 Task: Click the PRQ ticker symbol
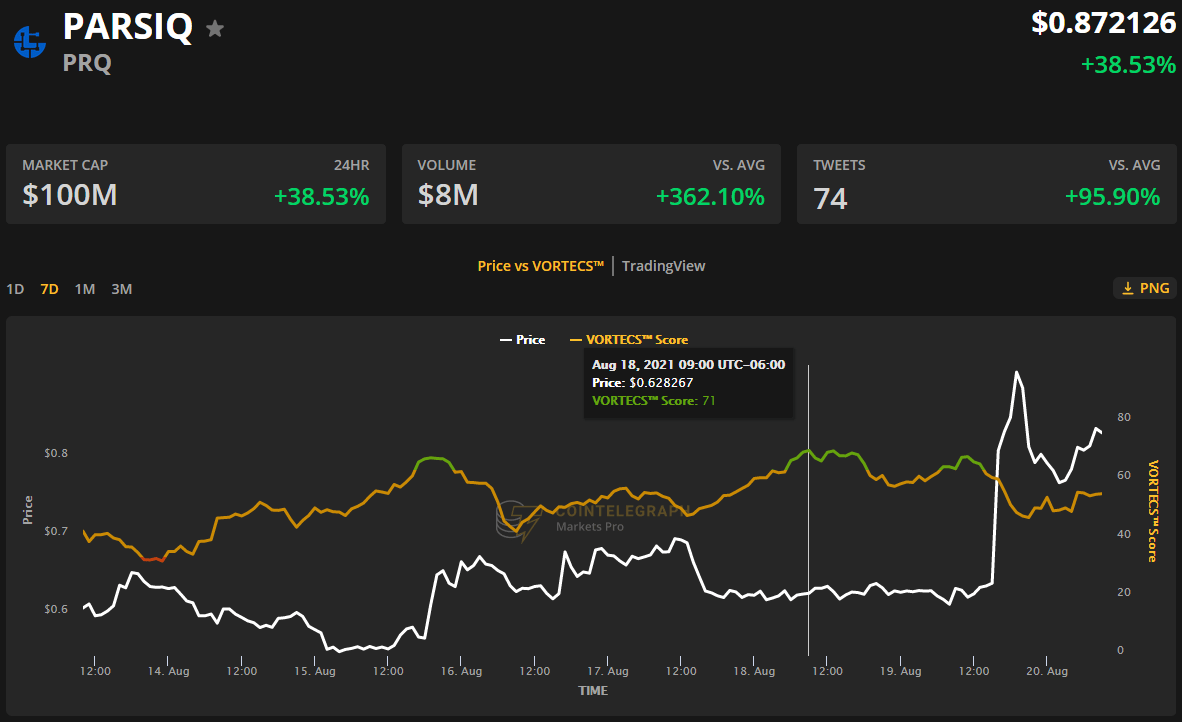coord(87,63)
